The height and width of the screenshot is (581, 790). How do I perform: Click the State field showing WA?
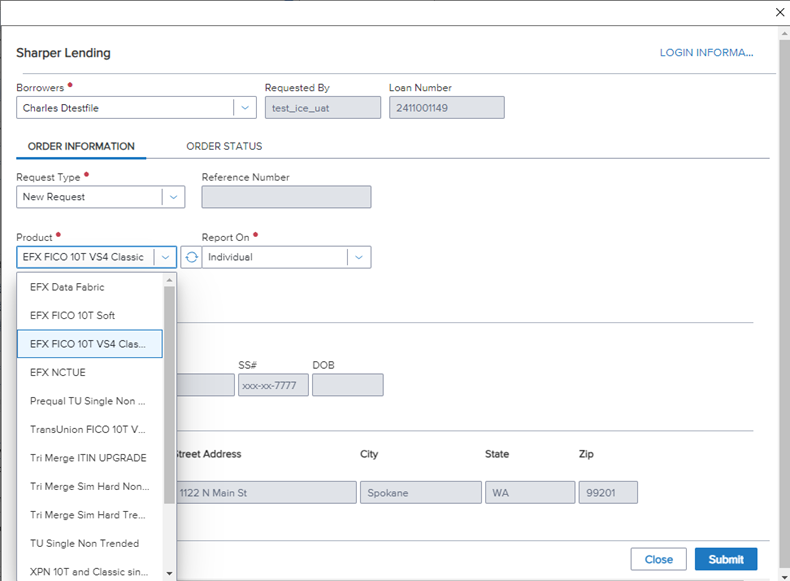530,492
